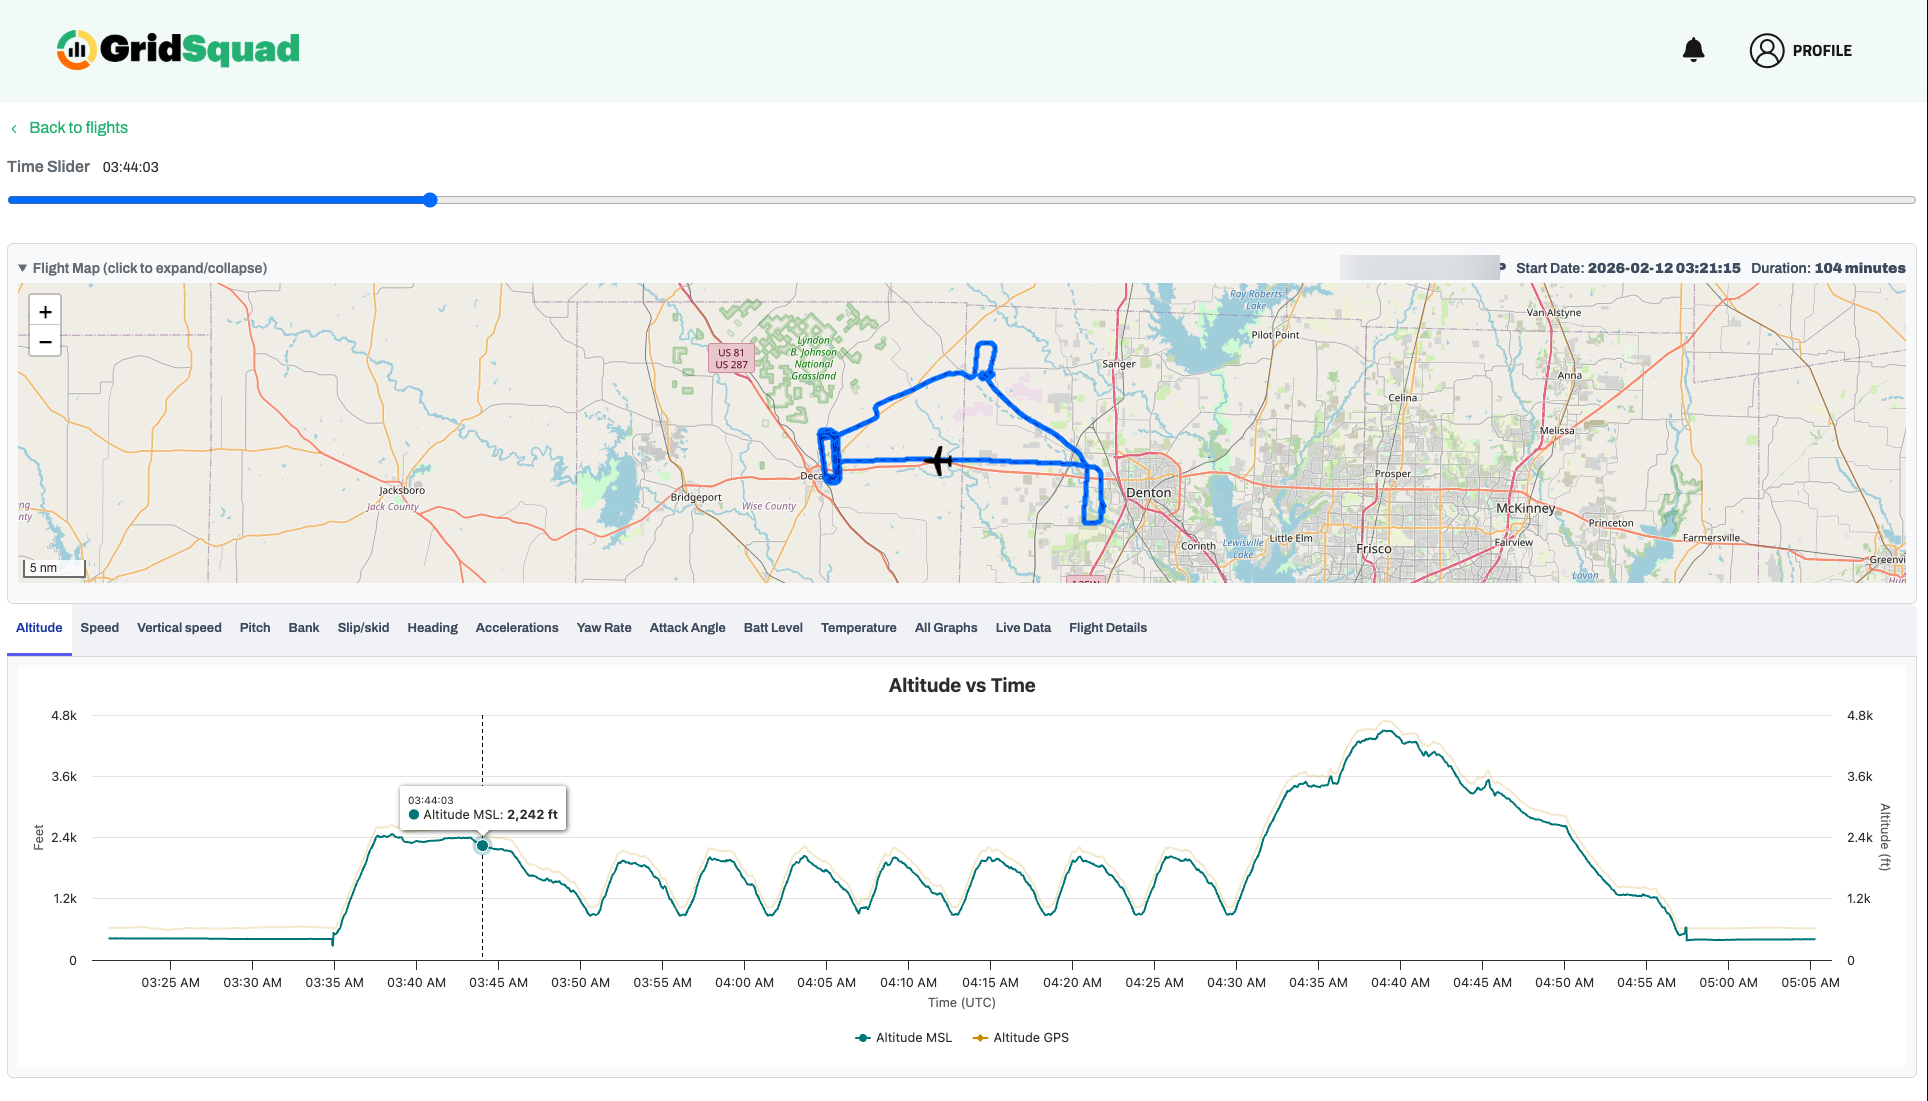Zoom in on the flight map
The height and width of the screenshot is (1101, 1928).
tap(45, 311)
